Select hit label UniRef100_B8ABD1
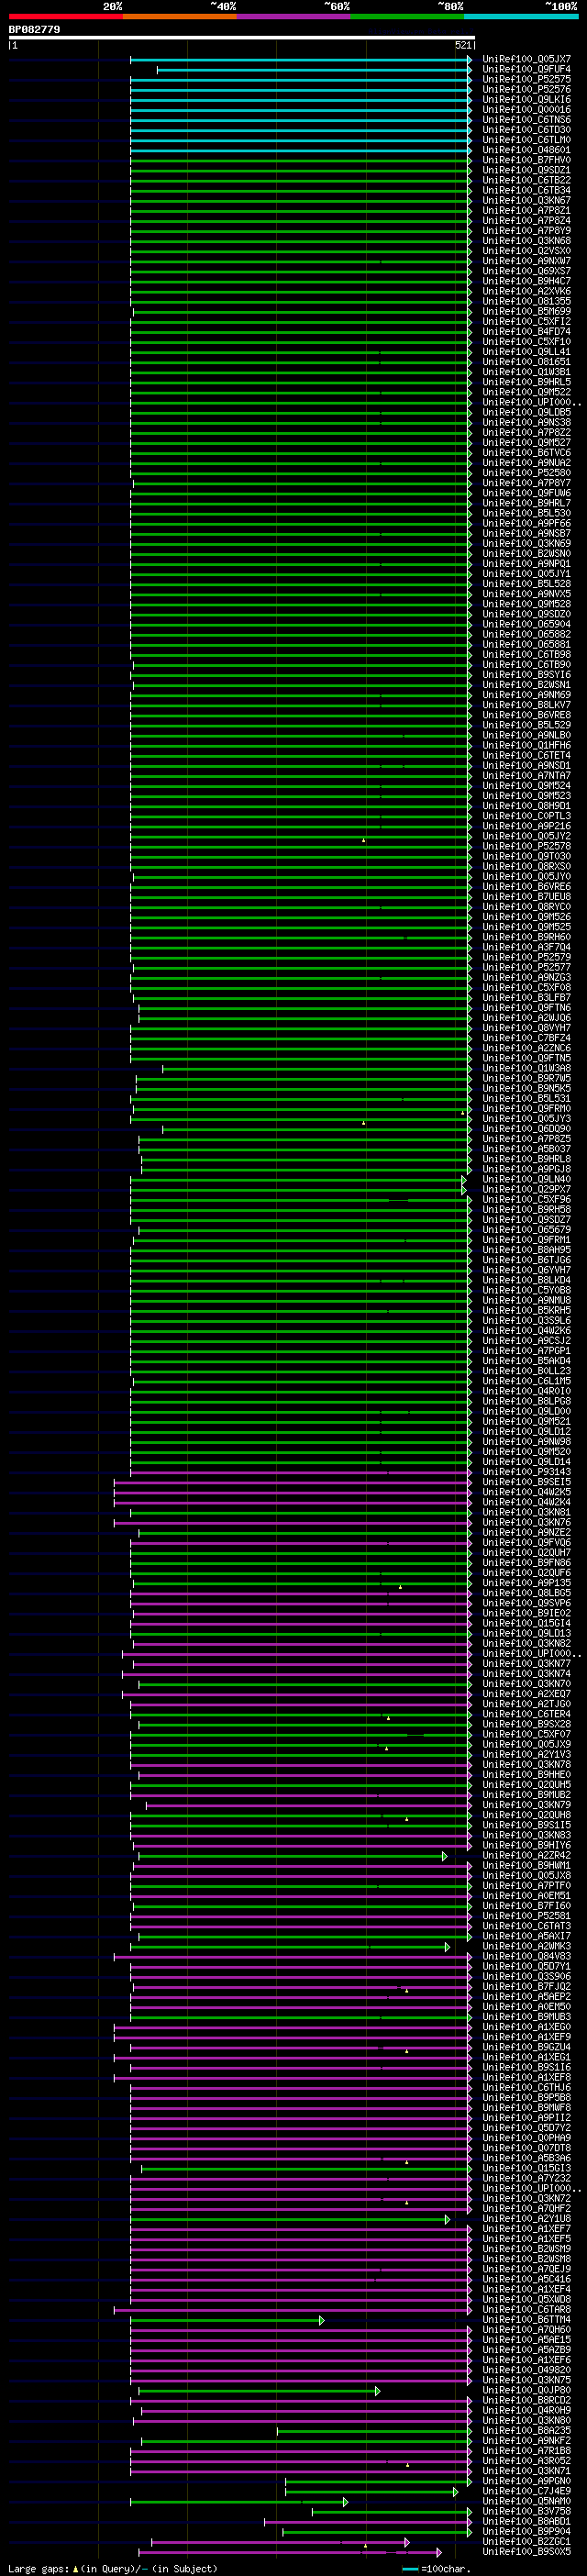587x2576 pixels. coord(527,2522)
